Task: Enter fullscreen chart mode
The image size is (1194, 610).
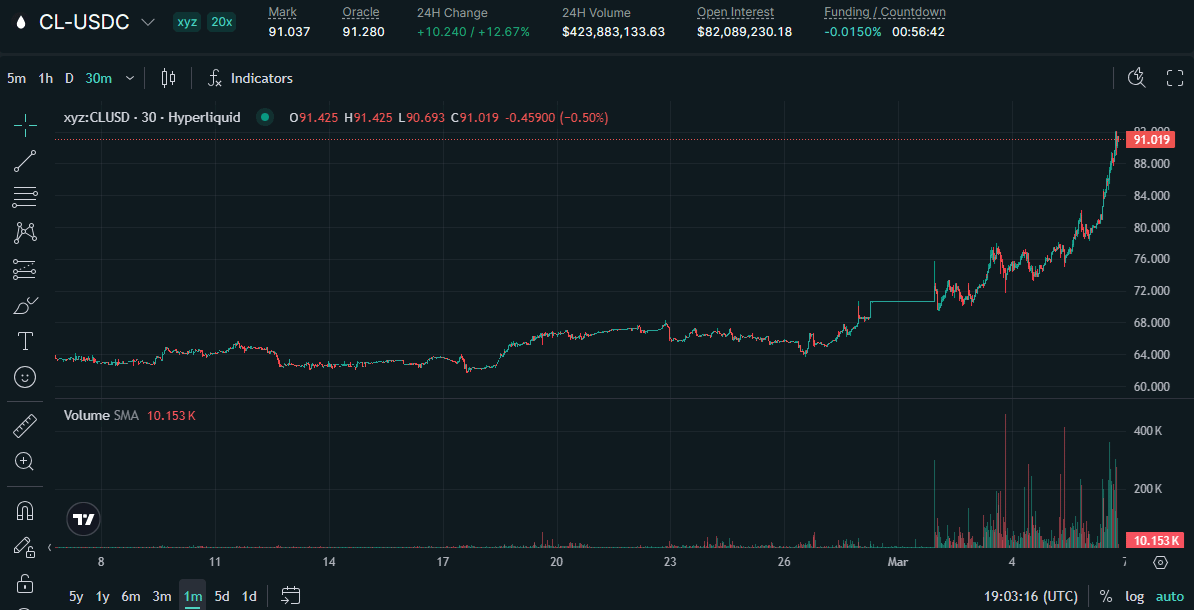Action: 1173,77
